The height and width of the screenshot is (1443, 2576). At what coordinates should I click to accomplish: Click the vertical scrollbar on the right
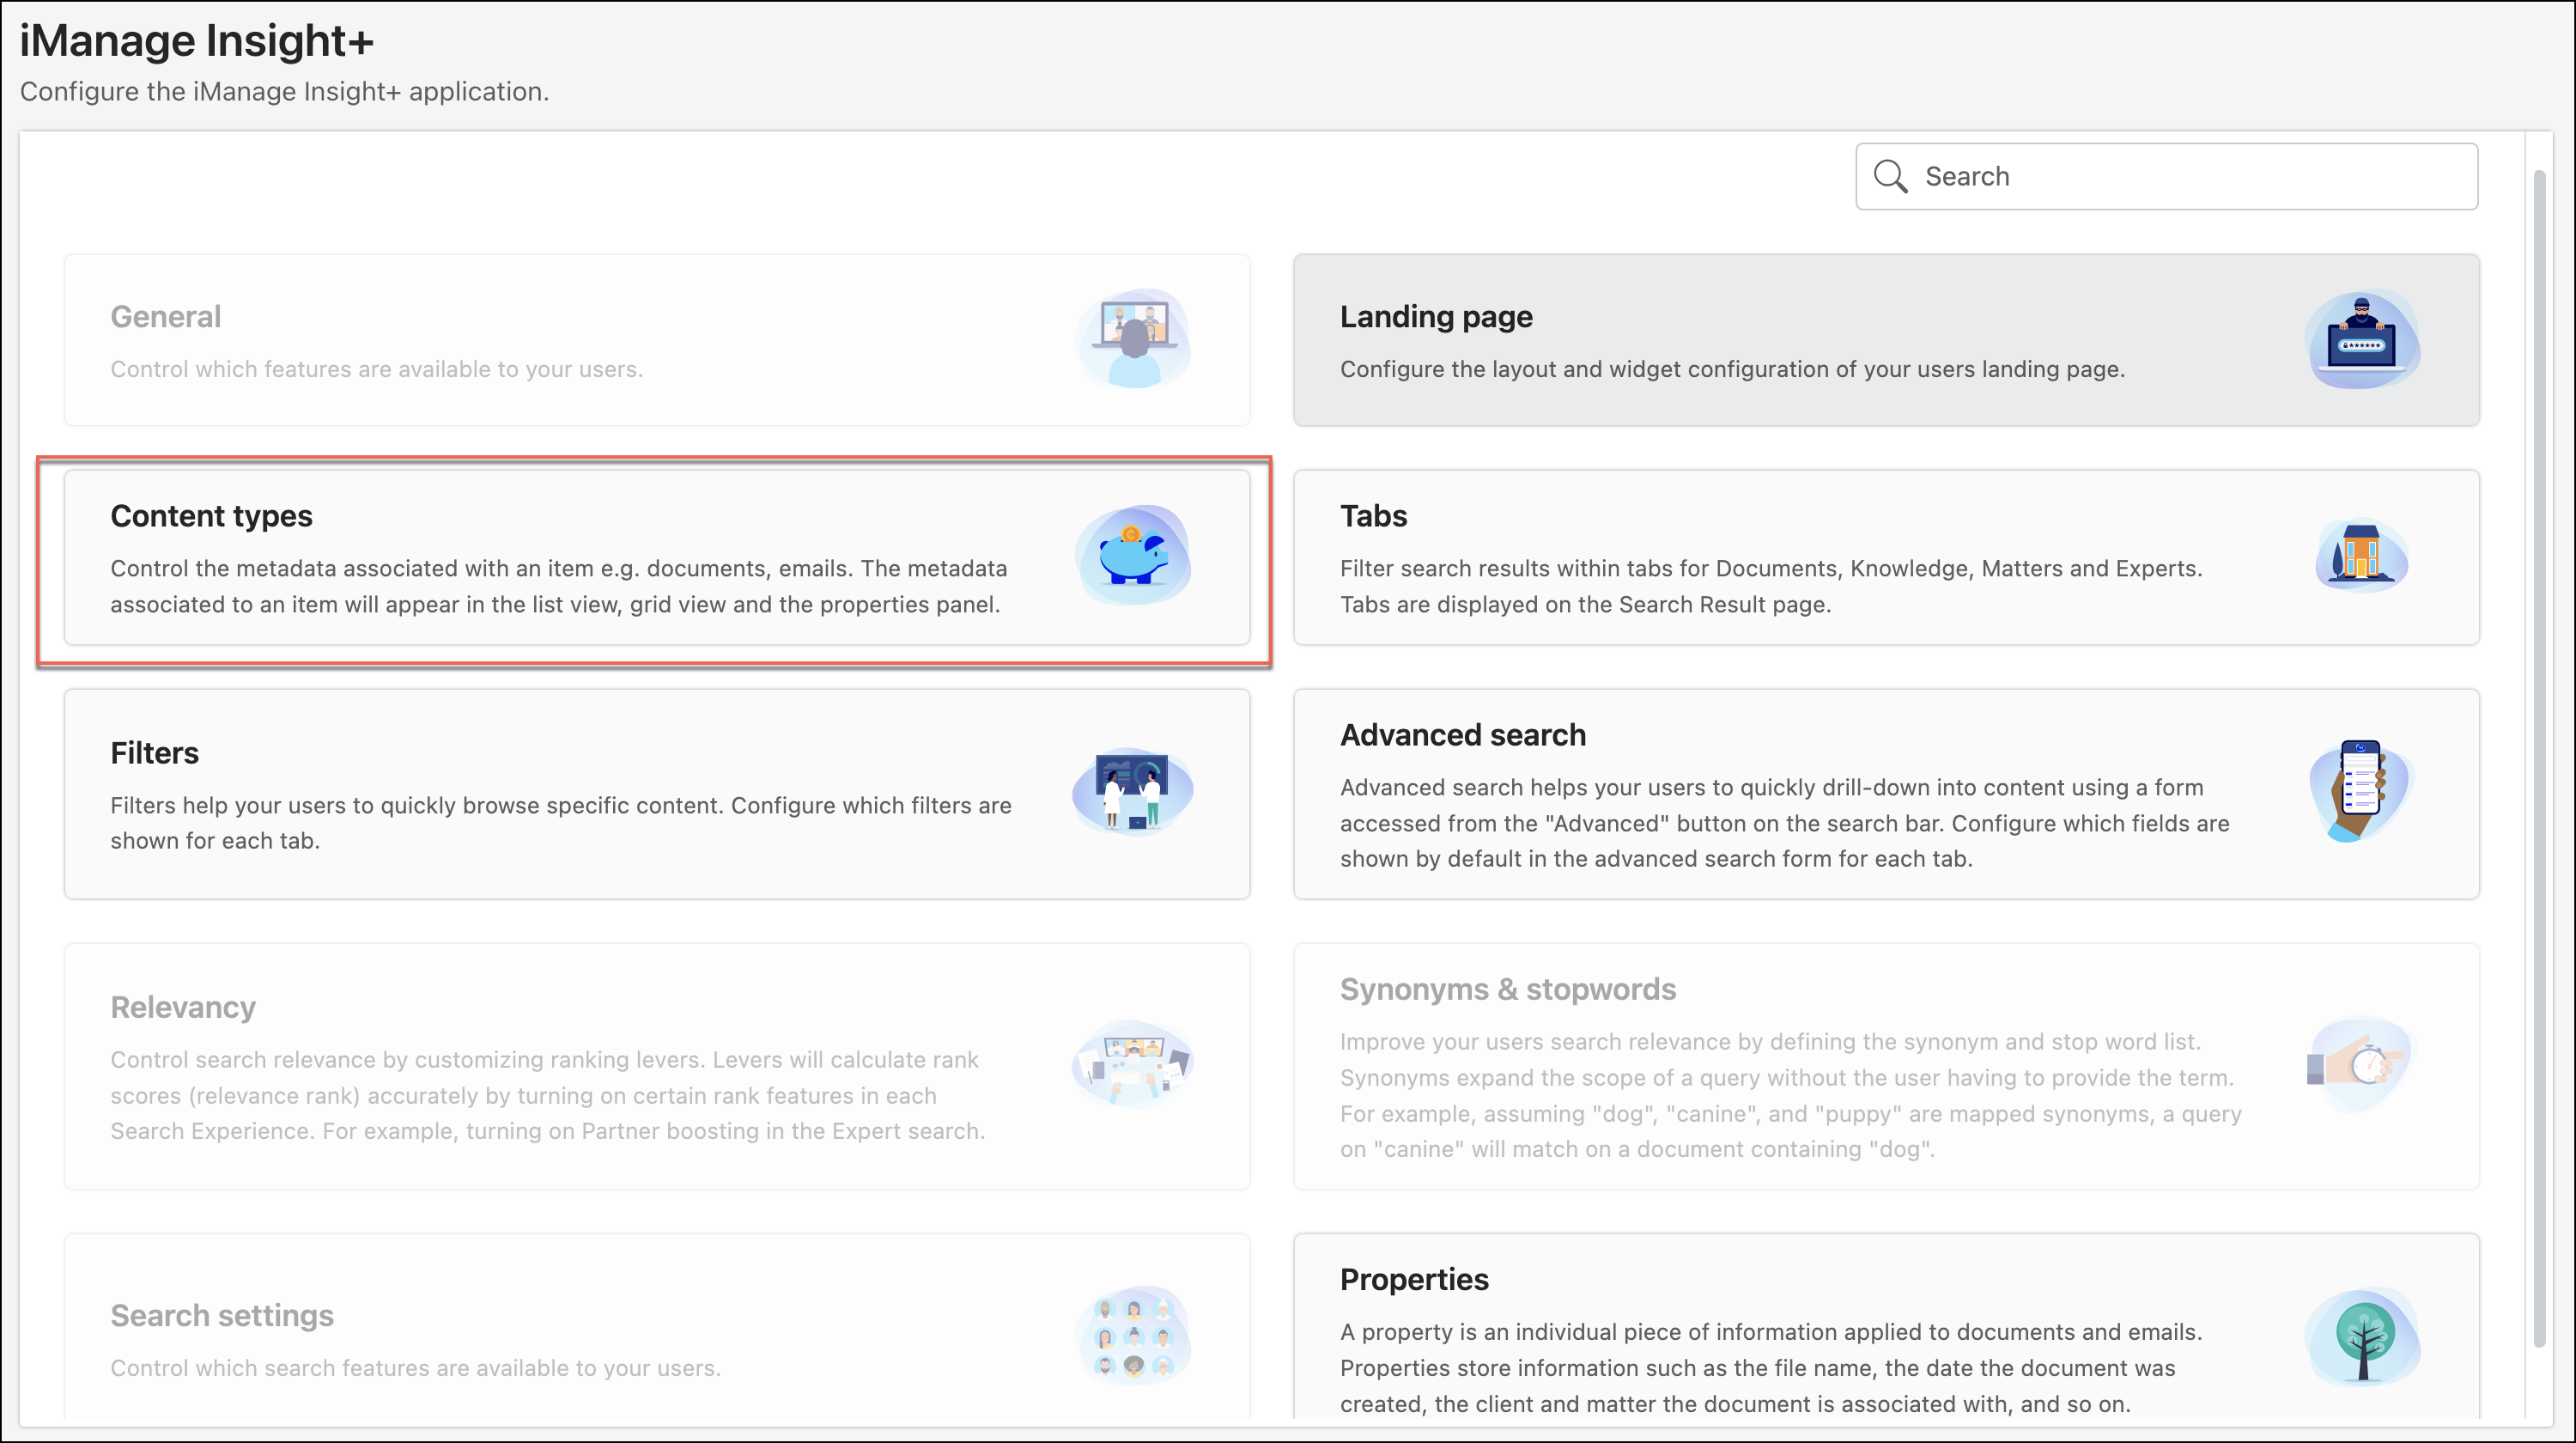2538,760
